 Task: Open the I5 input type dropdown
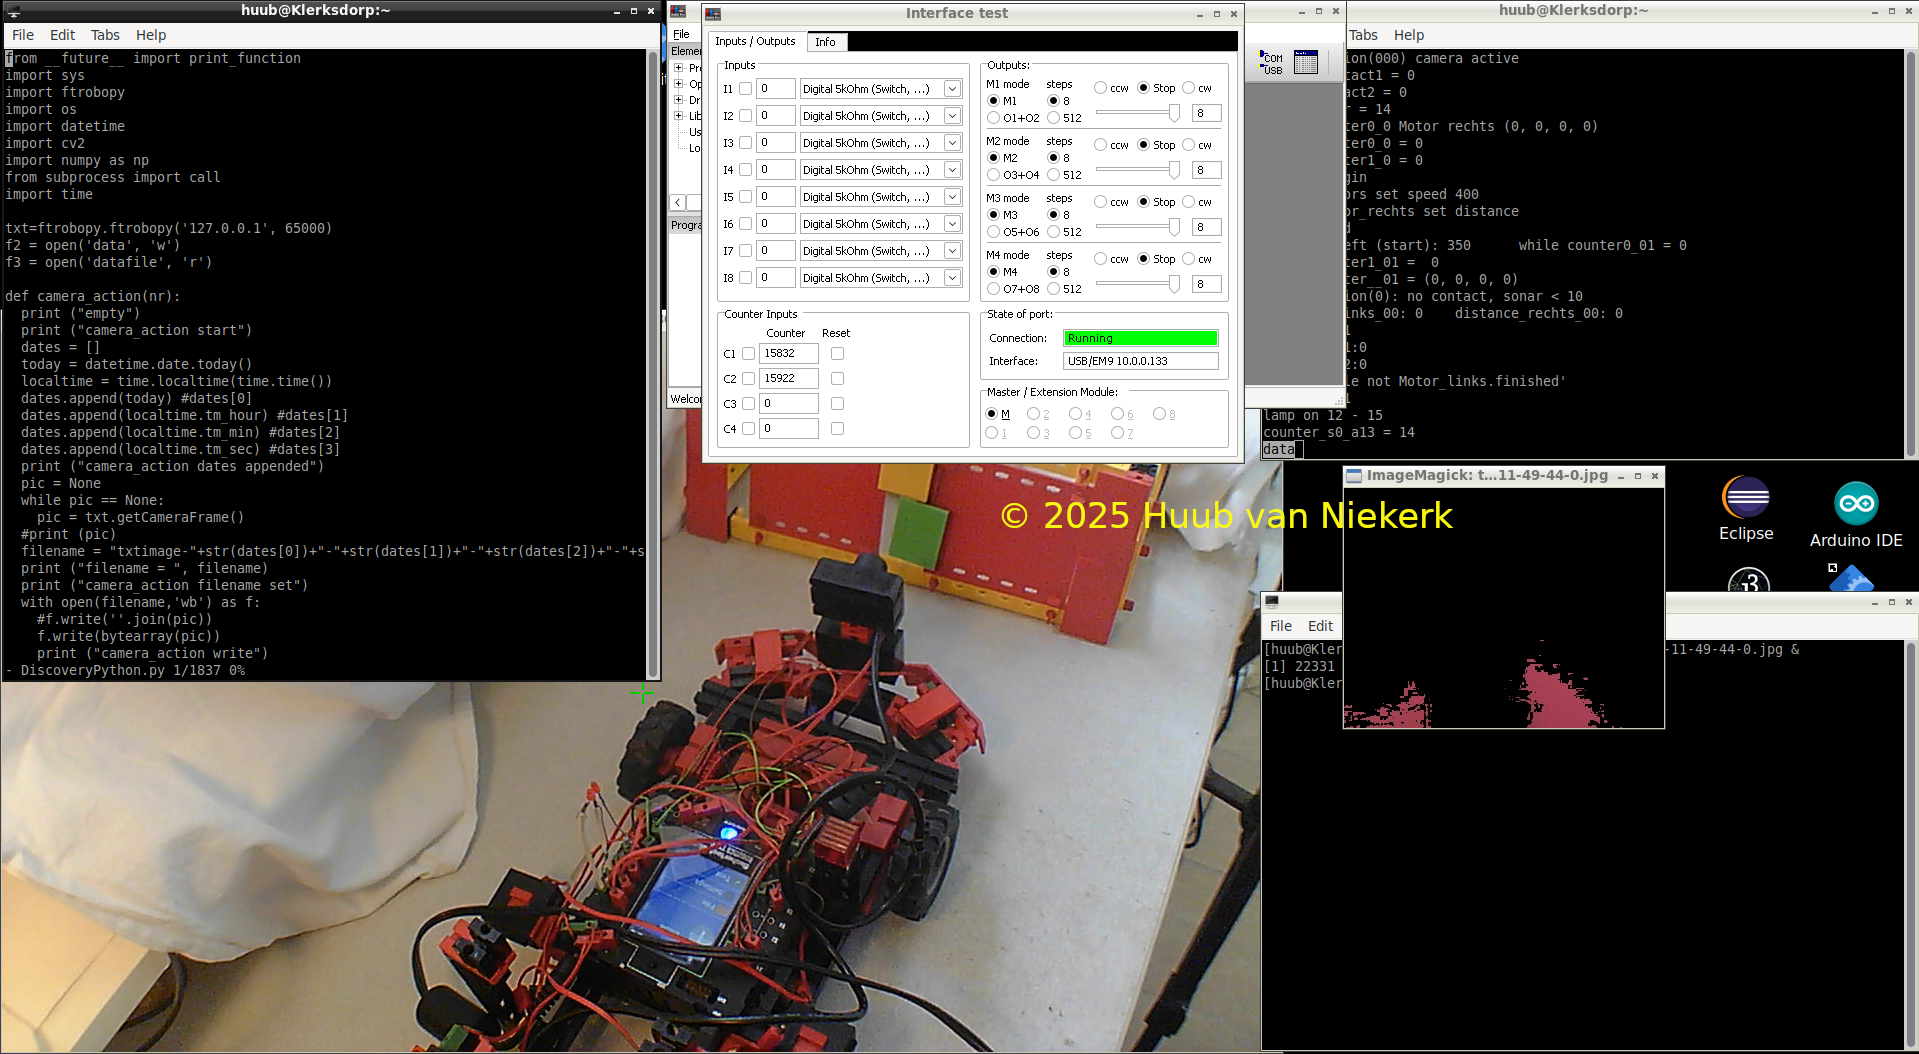point(952,197)
